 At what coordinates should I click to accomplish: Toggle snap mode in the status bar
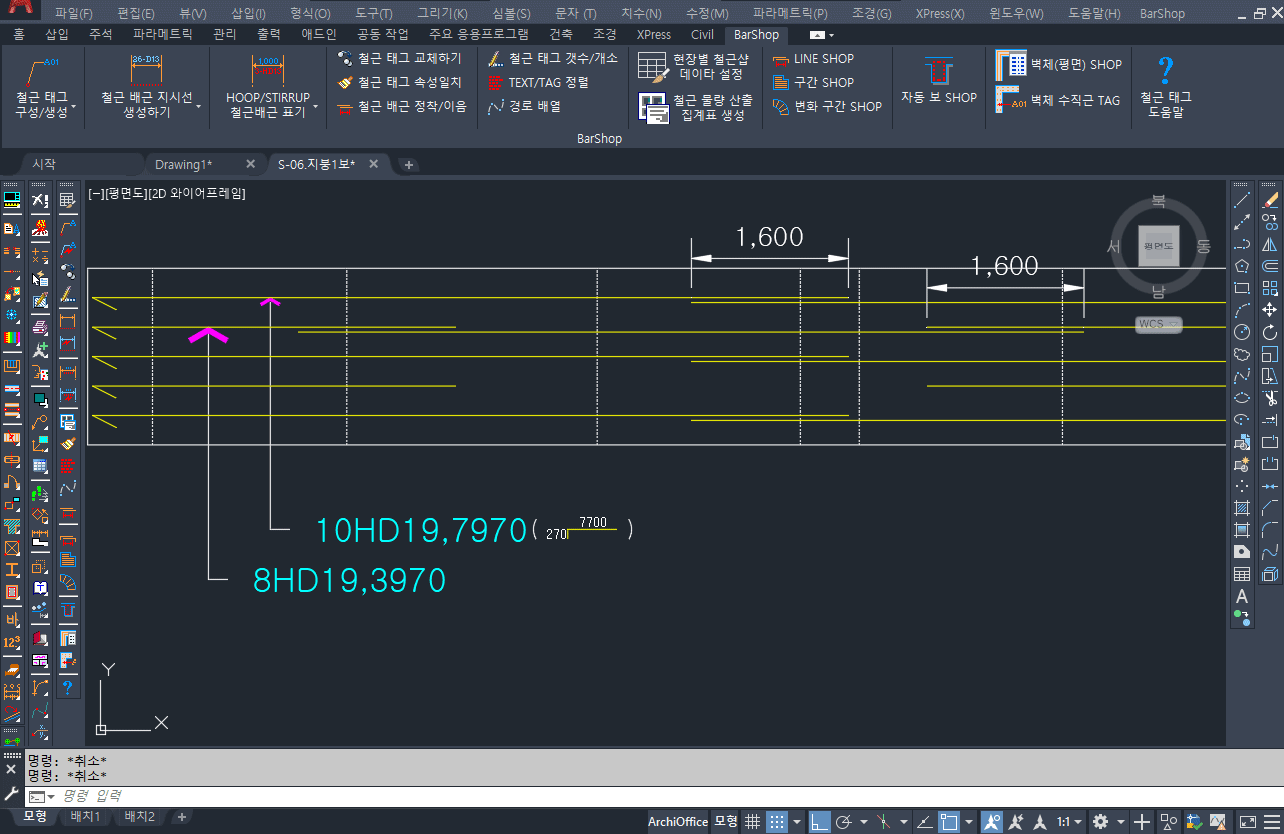pyautogui.click(x=777, y=822)
